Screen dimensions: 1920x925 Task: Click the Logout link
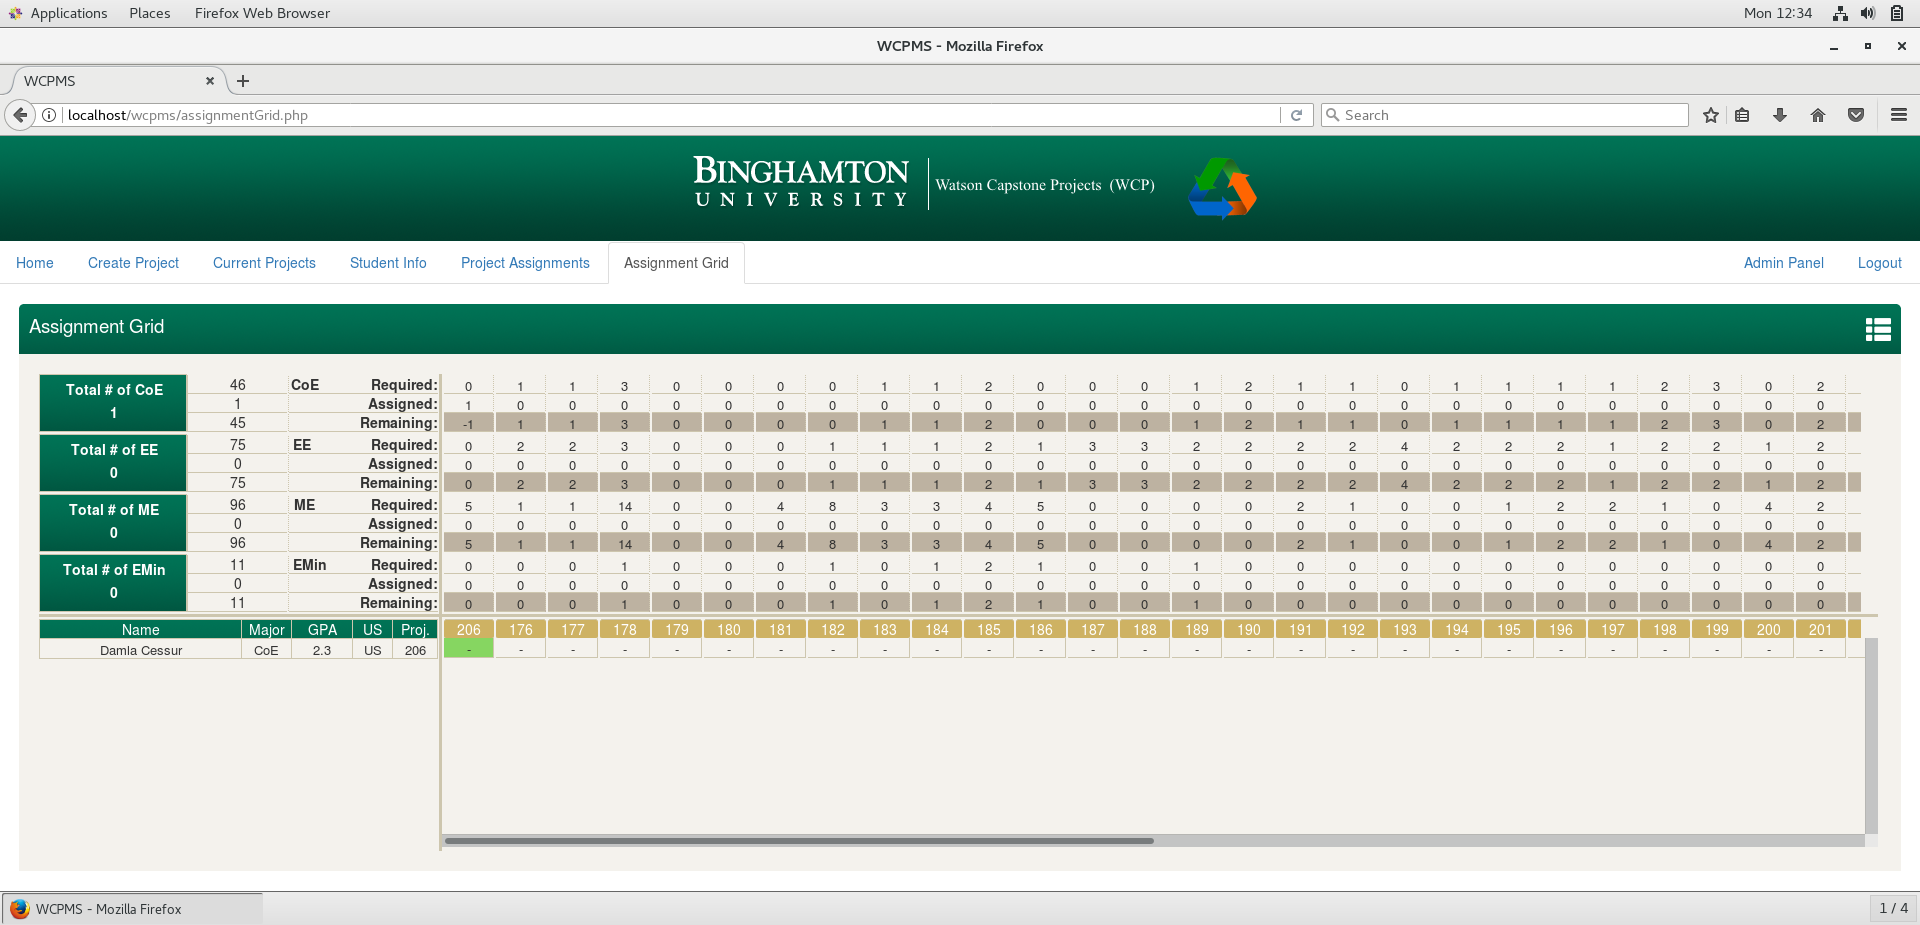tap(1879, 263)
